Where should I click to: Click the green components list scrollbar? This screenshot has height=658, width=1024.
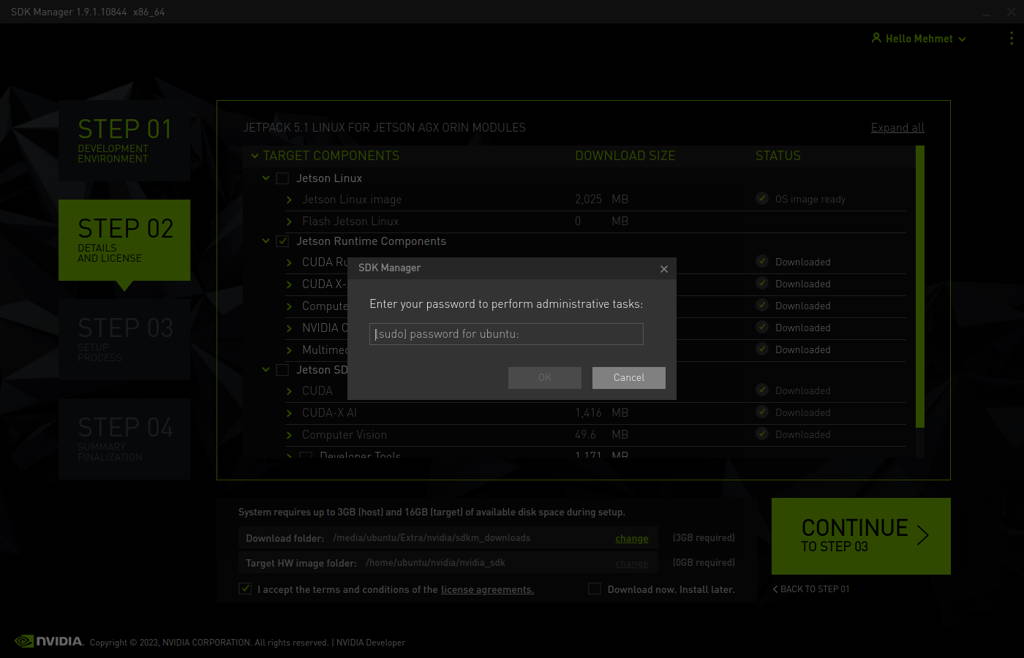tap(920, 287)
